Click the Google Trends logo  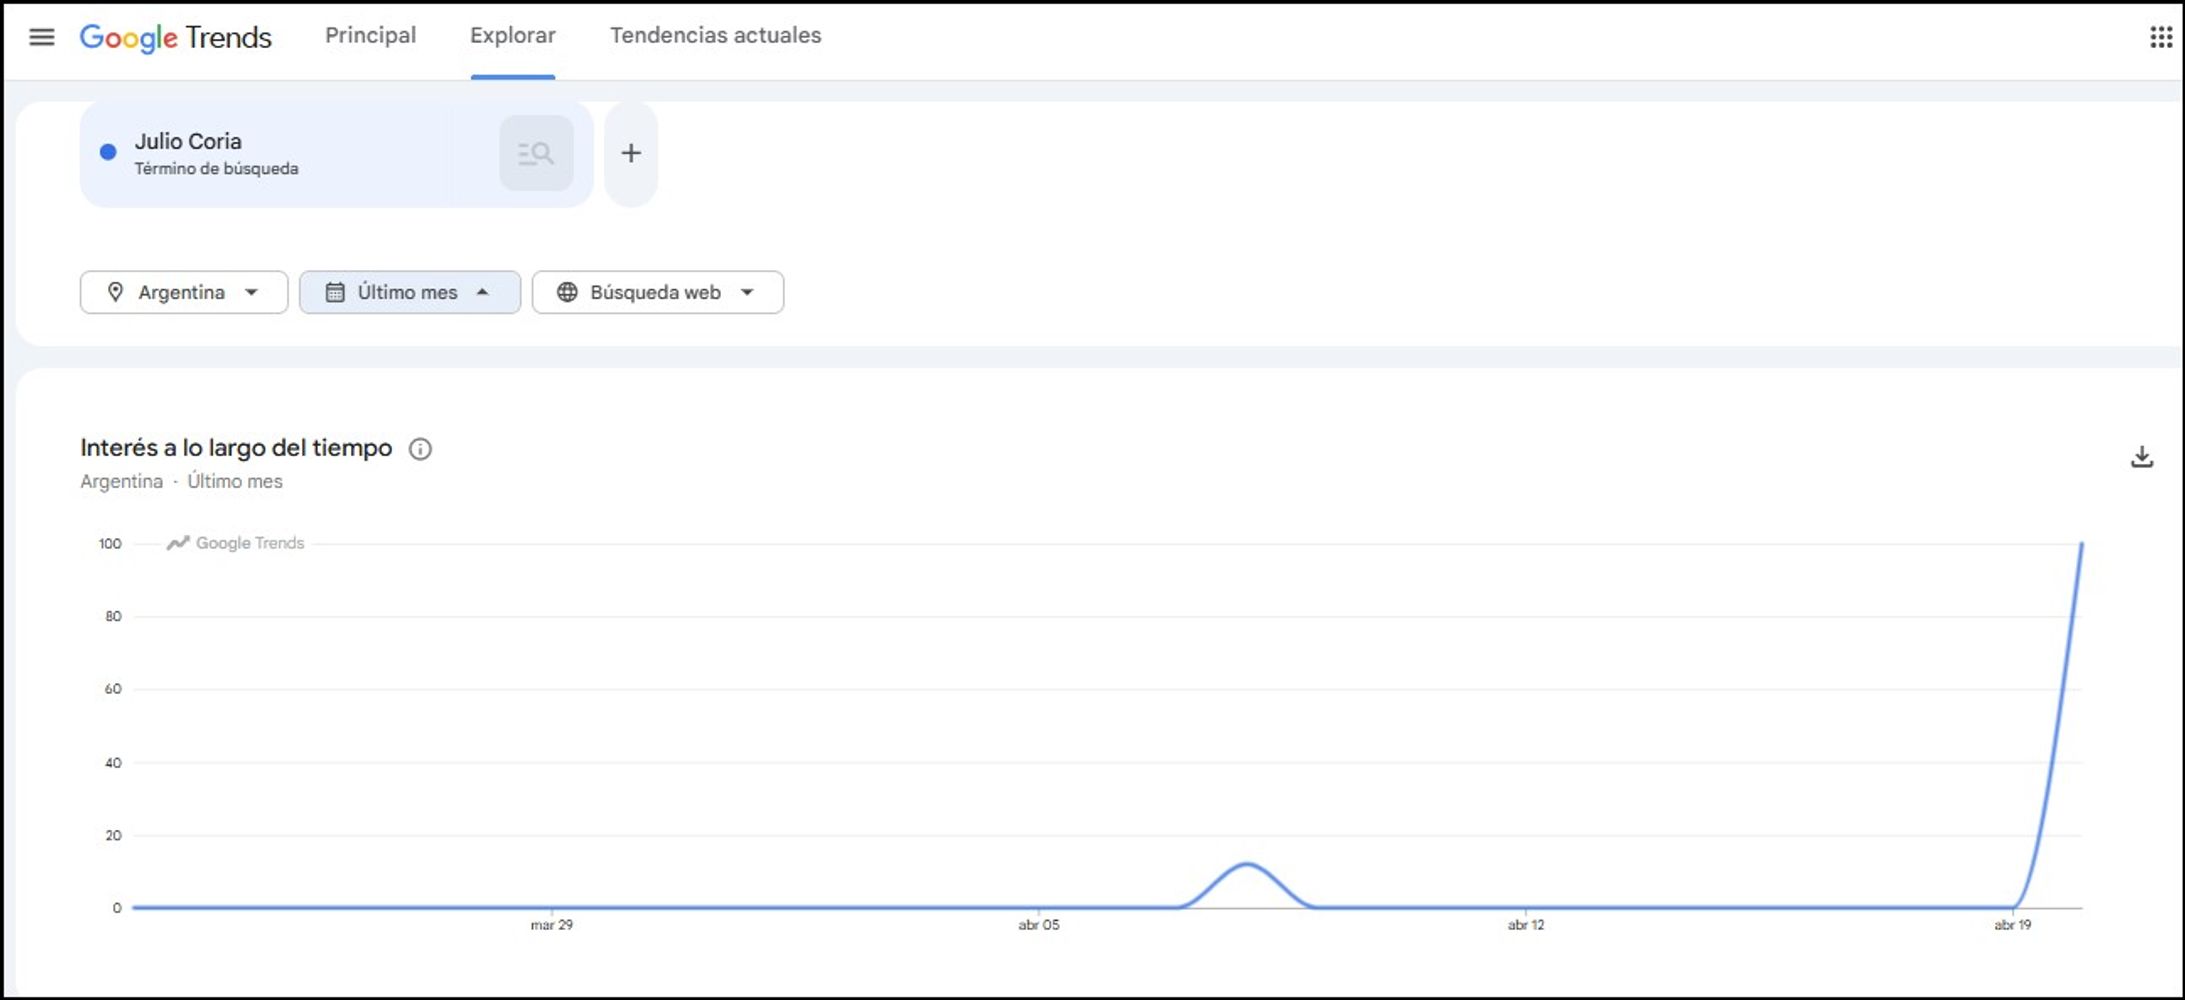coord(175,37)
